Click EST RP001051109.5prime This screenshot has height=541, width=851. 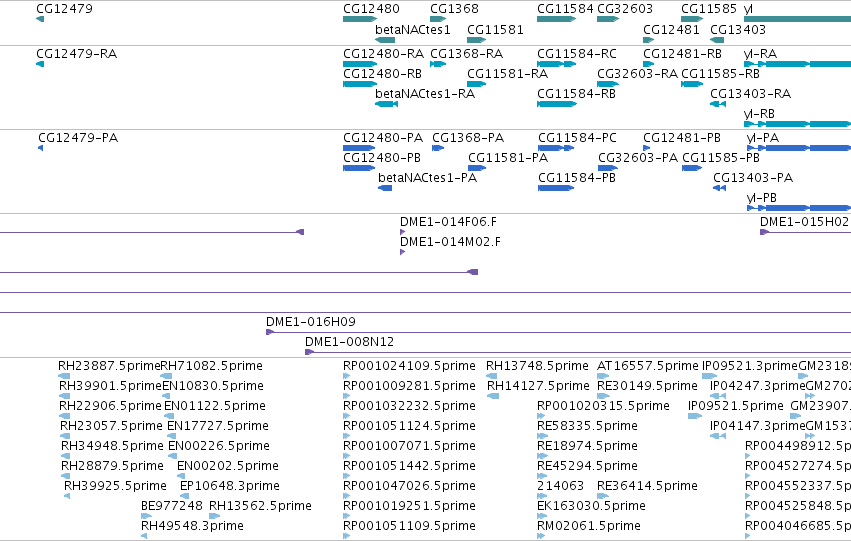coord(409,526)
